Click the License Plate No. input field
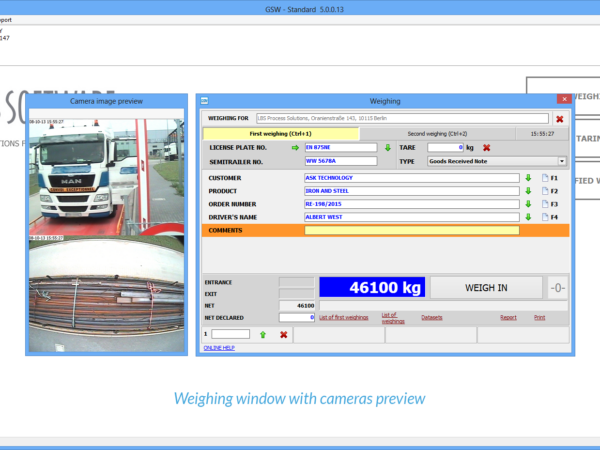The width and height of the screenshot is (600, 450). pos(341,147)
